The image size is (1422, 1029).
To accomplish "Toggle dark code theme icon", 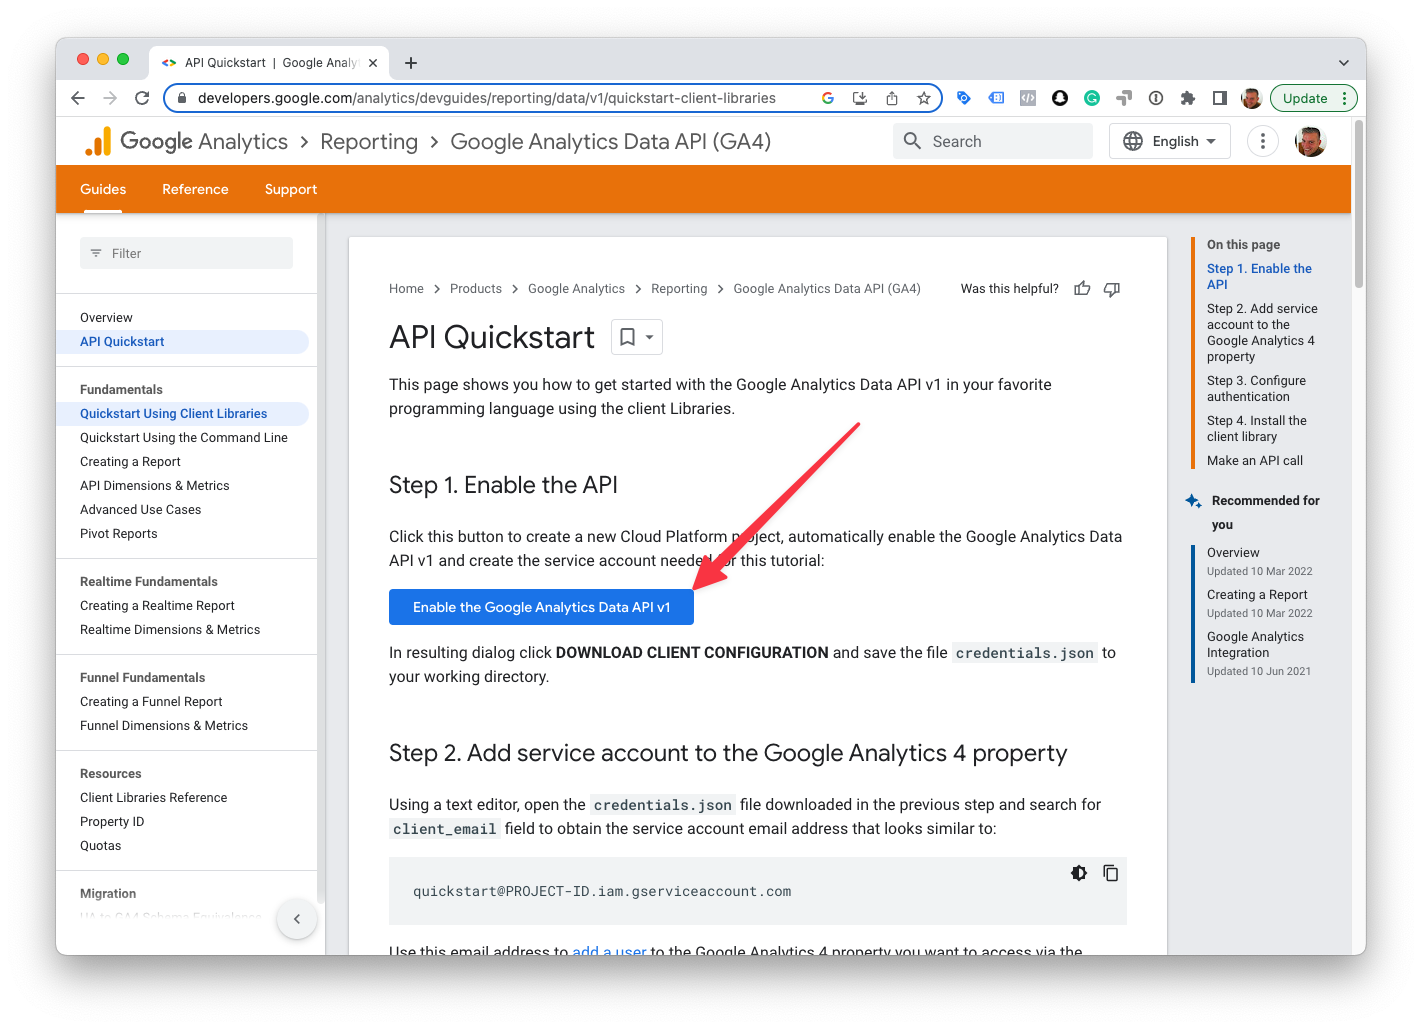I will pos(1079,873).
